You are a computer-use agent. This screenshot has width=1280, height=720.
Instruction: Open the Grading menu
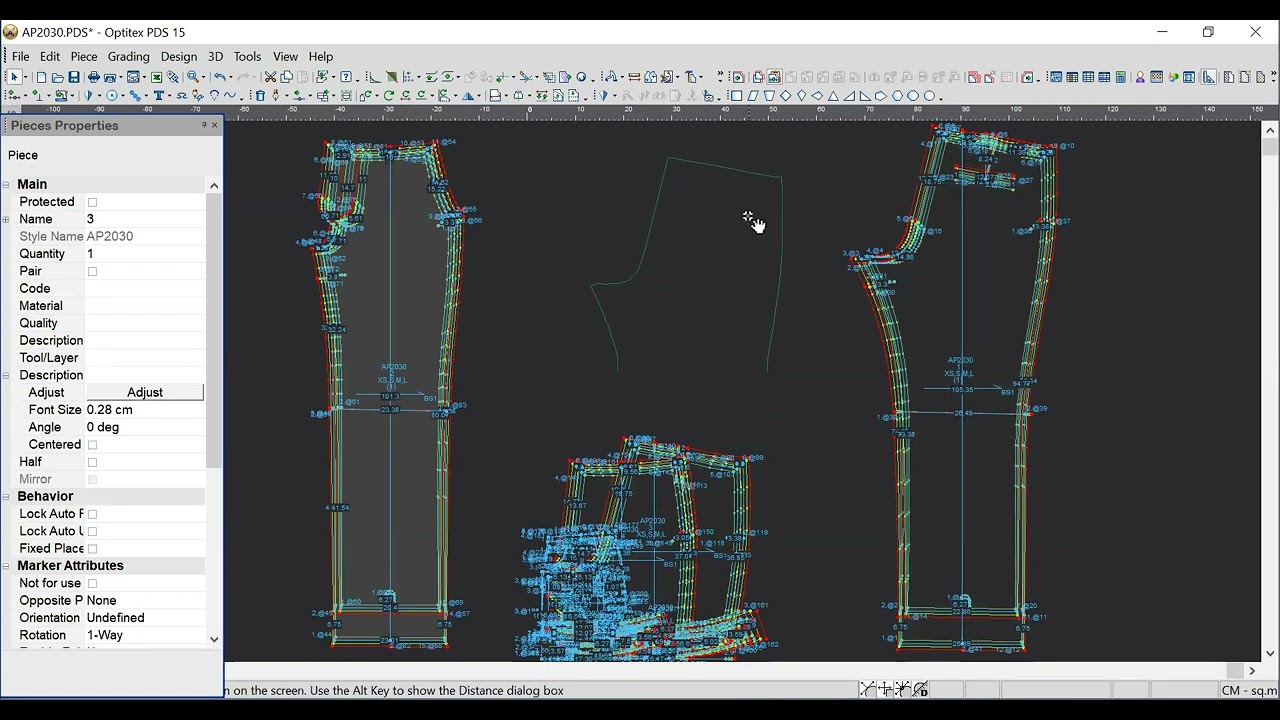click(128, 56)
